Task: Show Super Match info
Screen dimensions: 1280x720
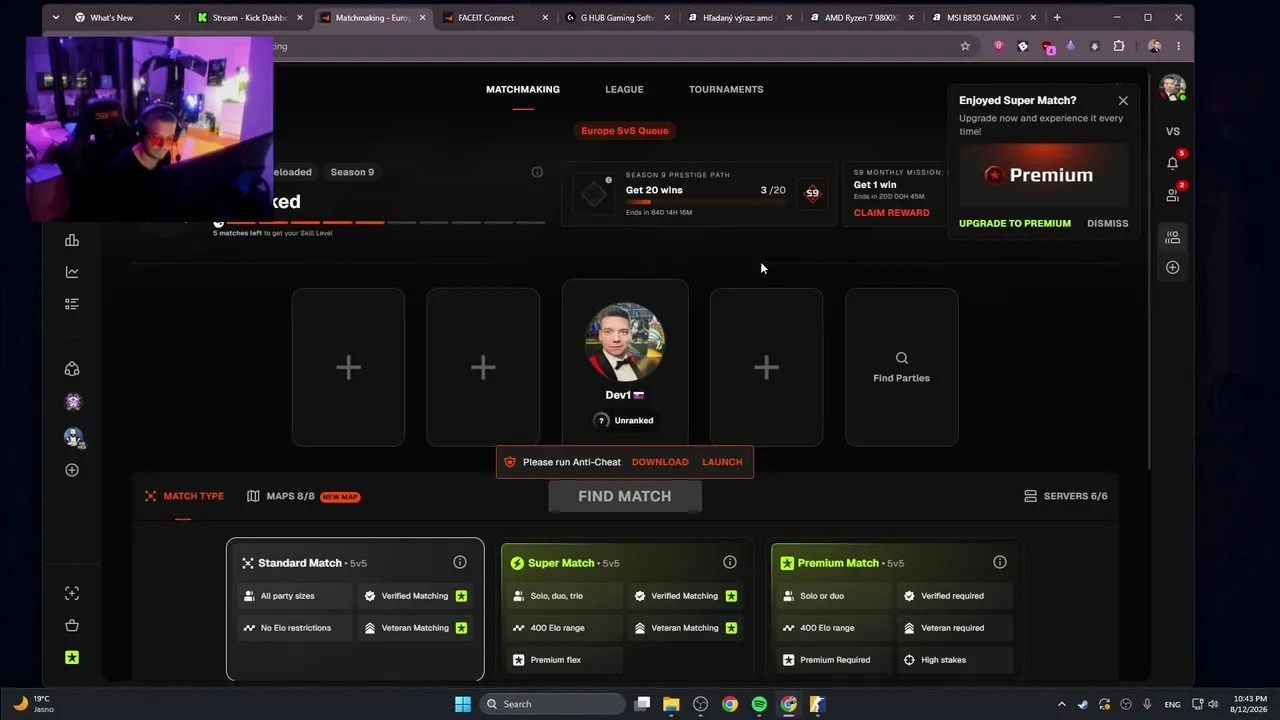Action: 730,562
